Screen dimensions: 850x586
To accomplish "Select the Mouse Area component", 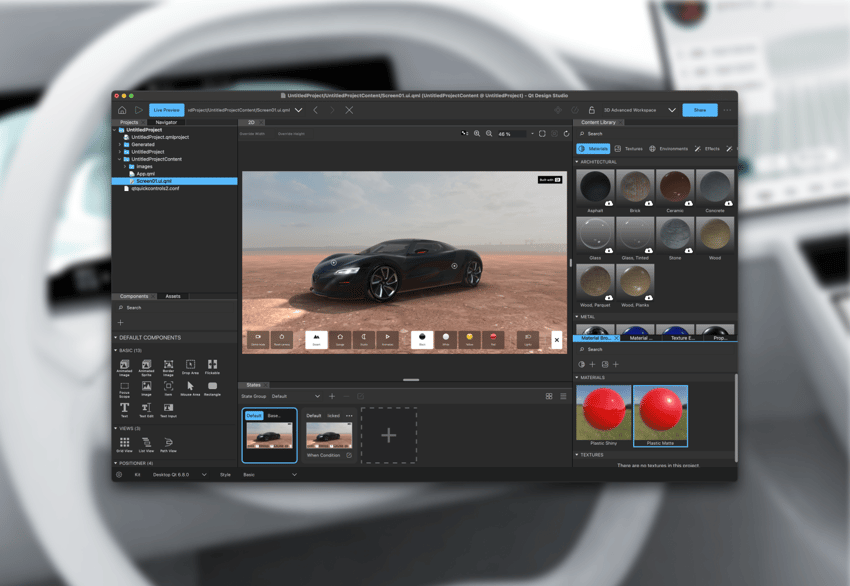I will point(190,386).
